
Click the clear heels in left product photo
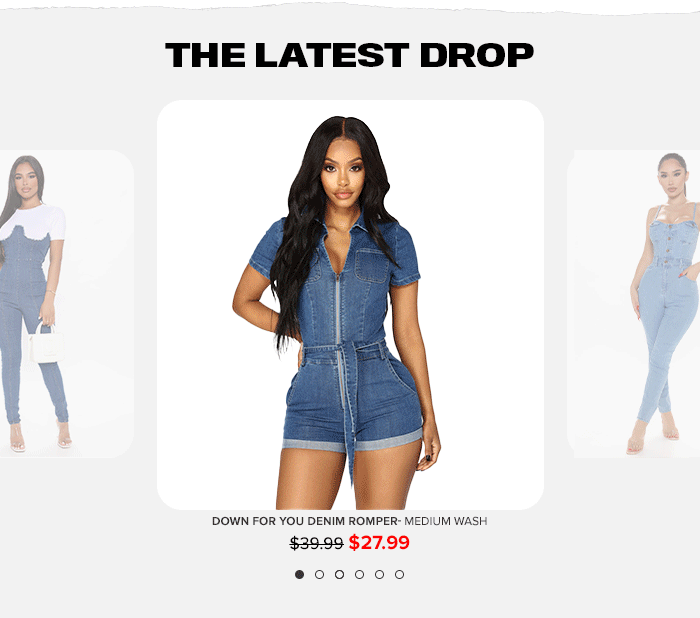click(x=40, y=437)
